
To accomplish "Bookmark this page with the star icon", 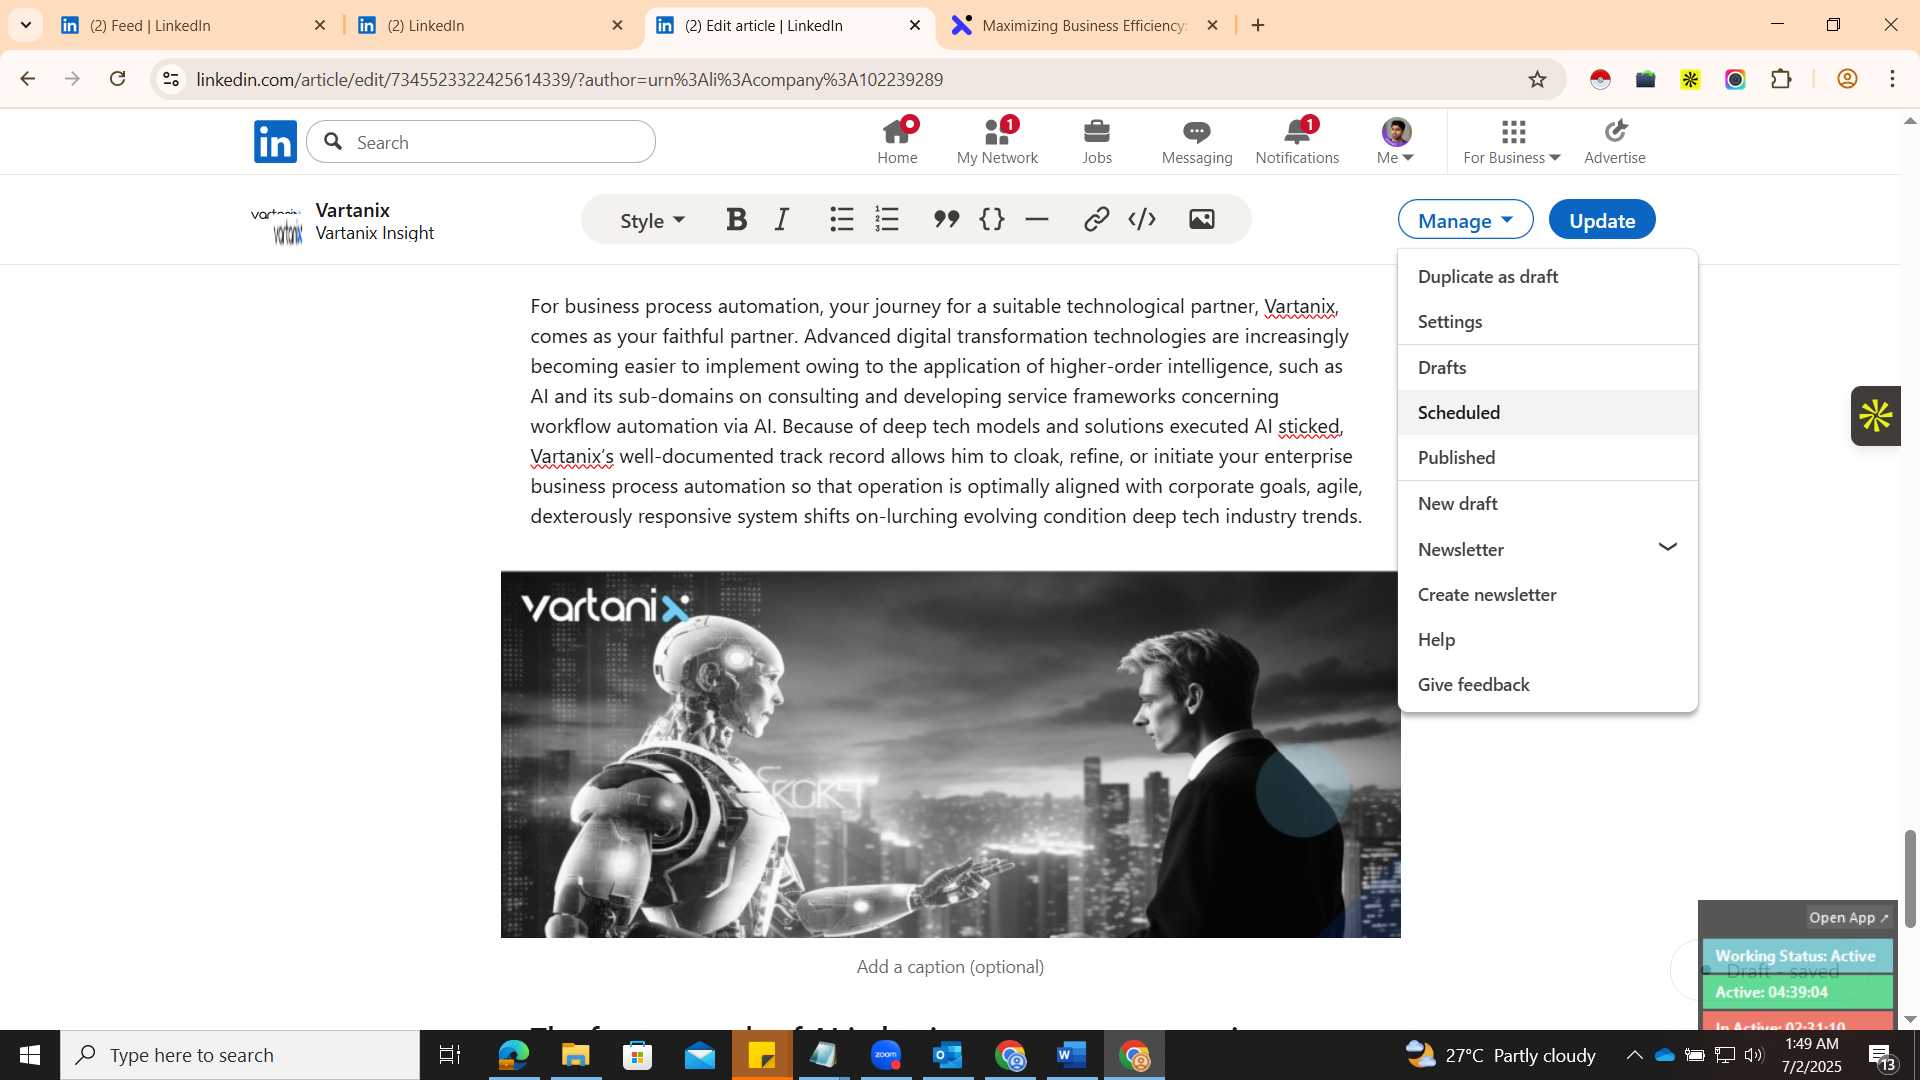I will coord(1537,79).
